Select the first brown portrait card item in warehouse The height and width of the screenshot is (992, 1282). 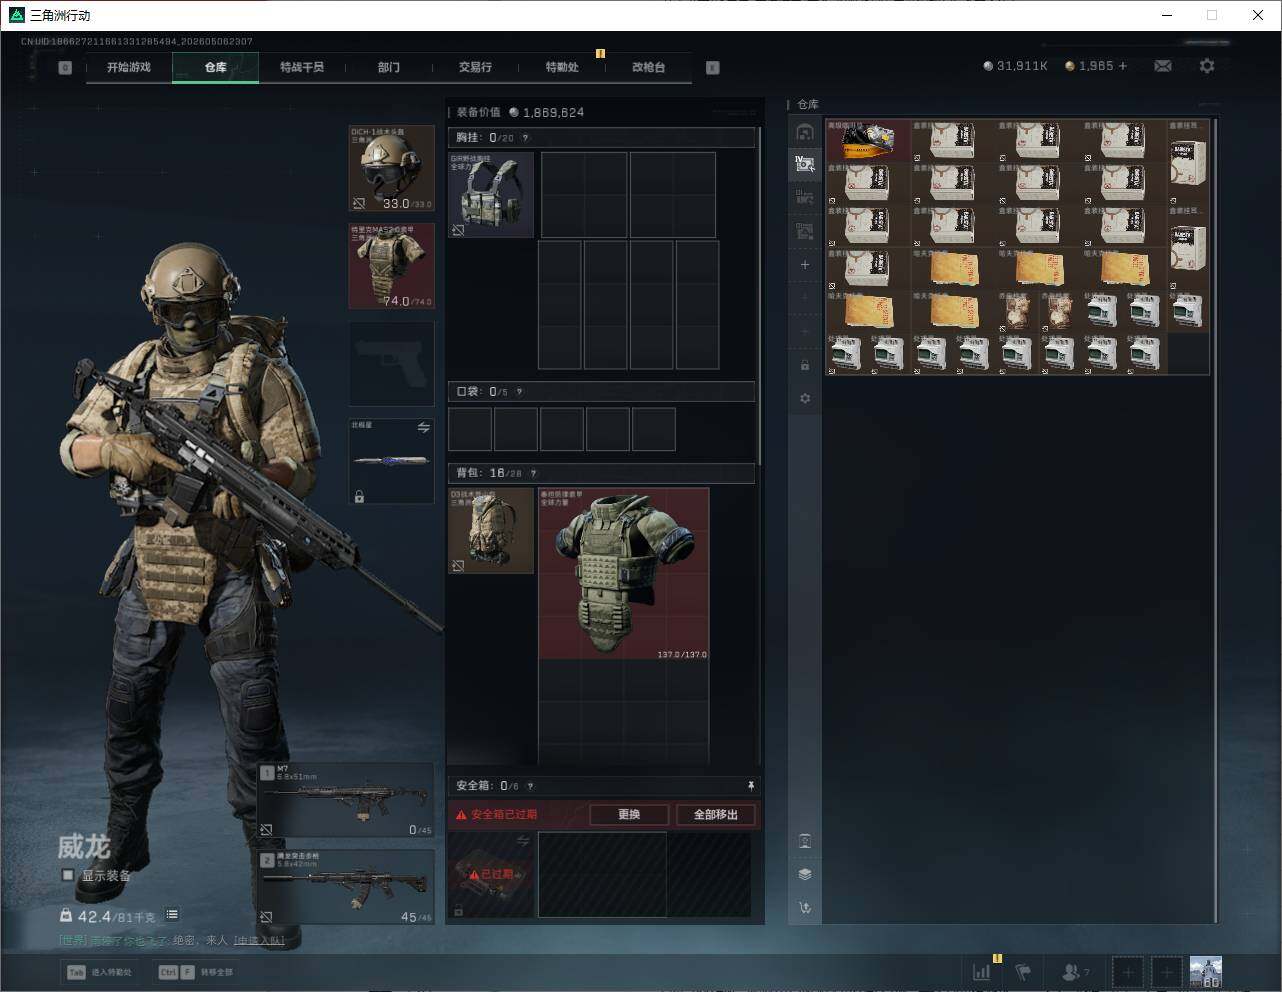coord(1018,311)
